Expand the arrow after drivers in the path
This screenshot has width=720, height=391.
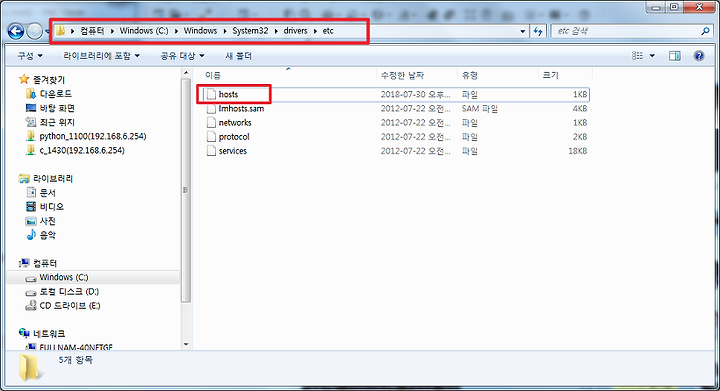pyautogui.click(x=315, y=31)
